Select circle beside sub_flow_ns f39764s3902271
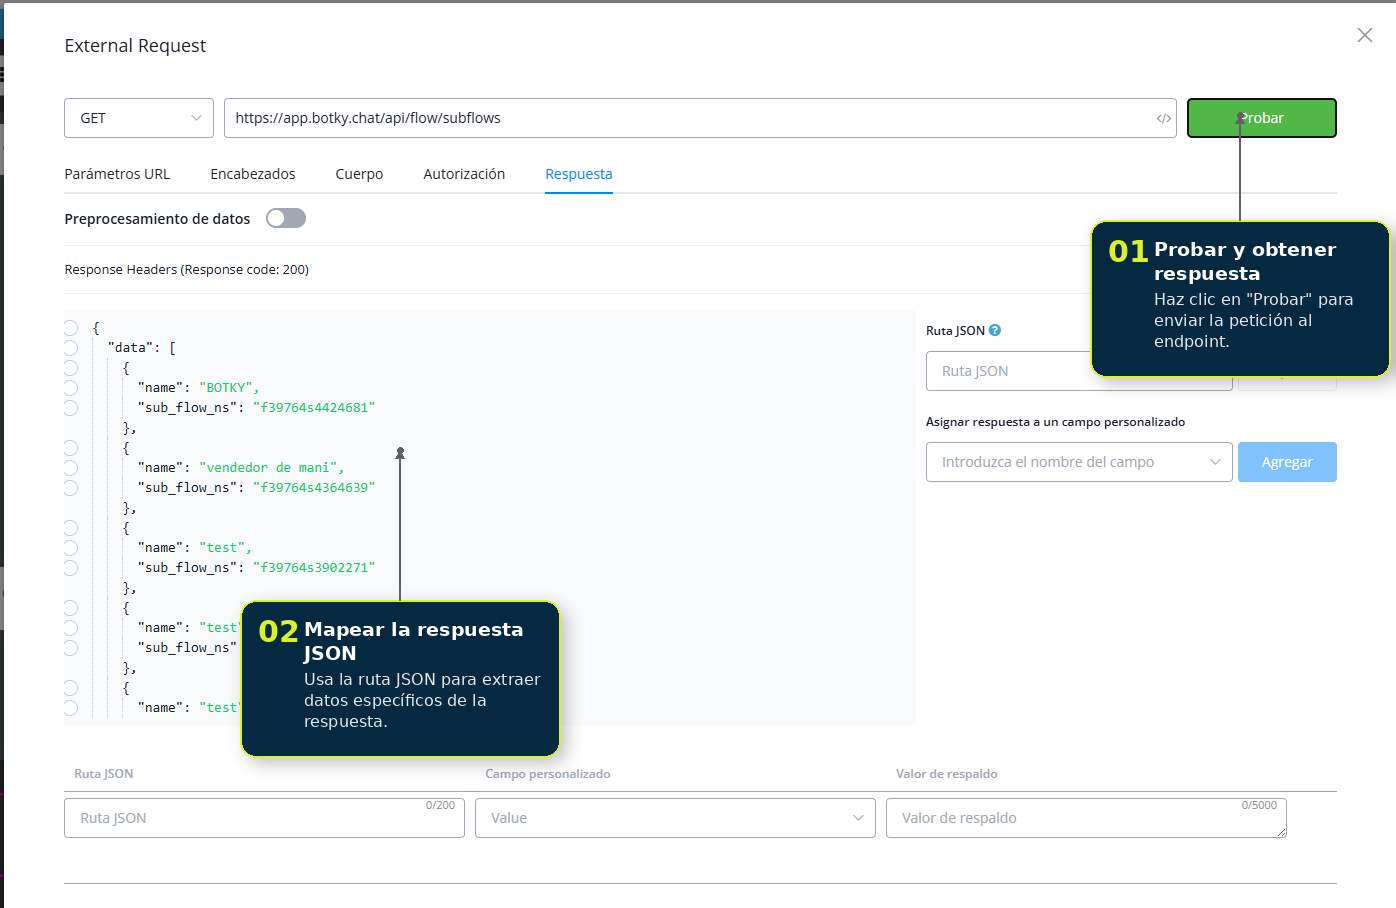This screenshot has width=1396, height=908. click(70, 568)
